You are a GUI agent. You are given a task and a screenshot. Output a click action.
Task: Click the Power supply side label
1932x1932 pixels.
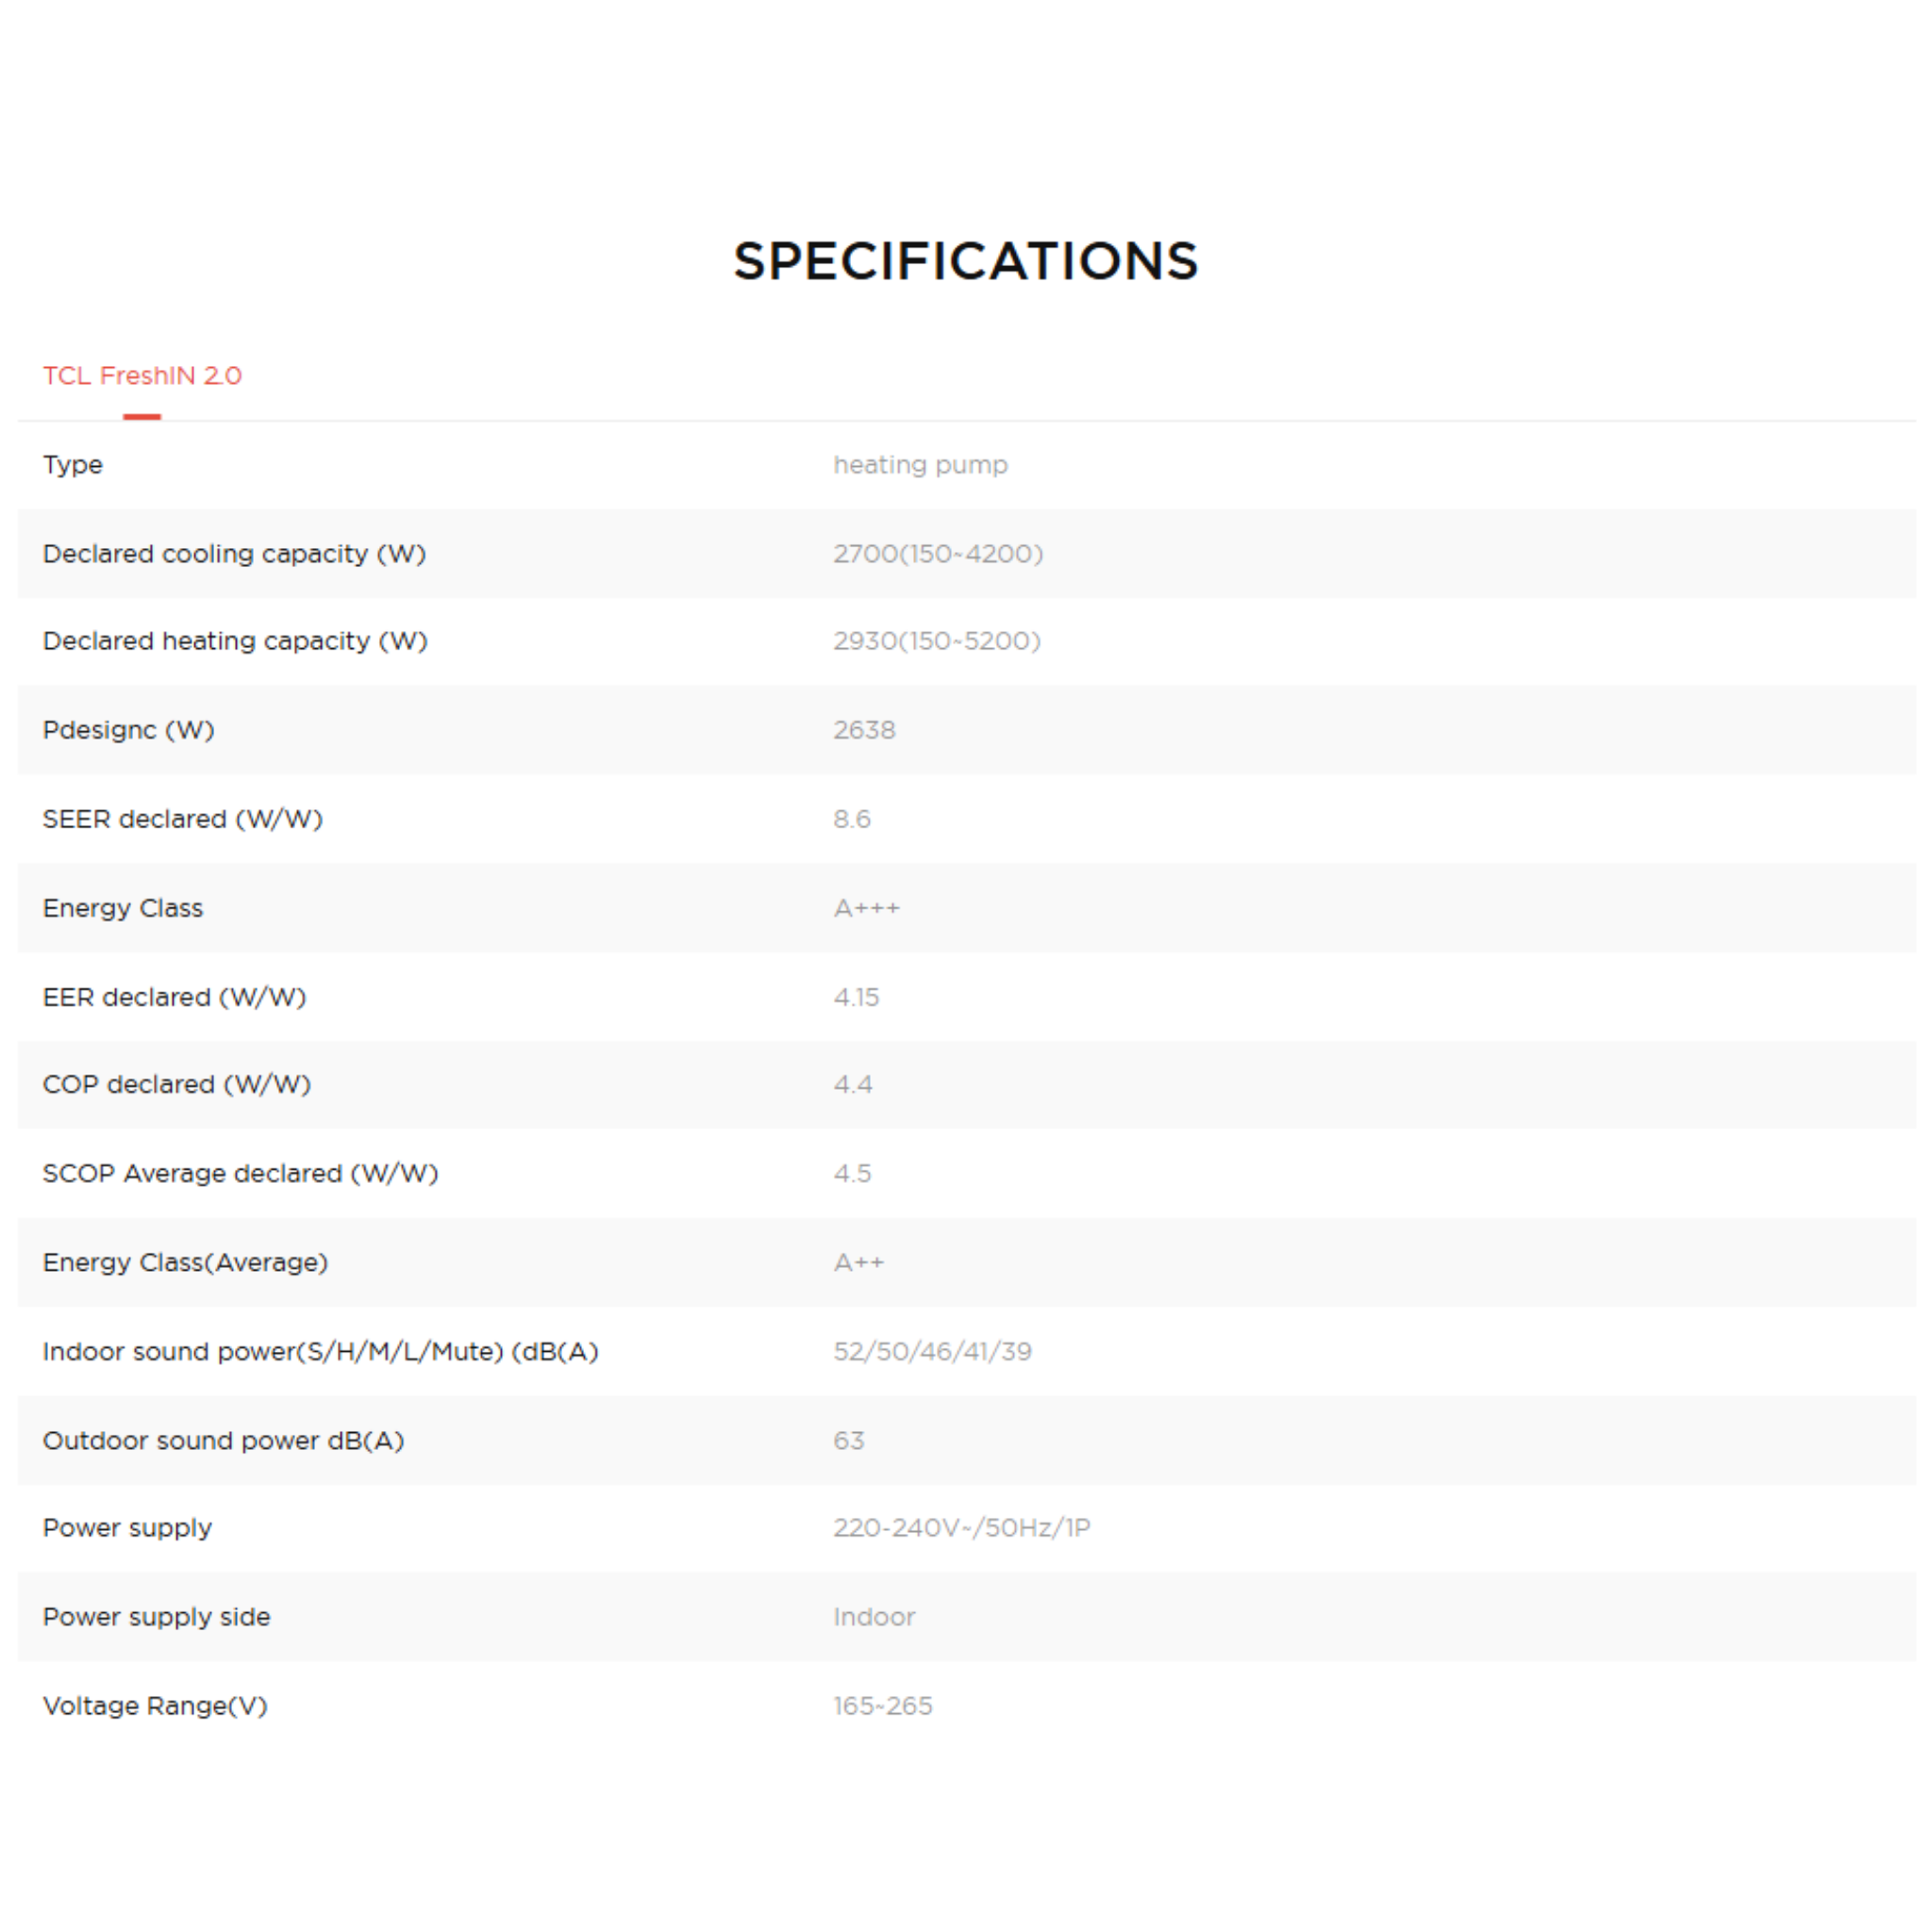pos(156,1617)
